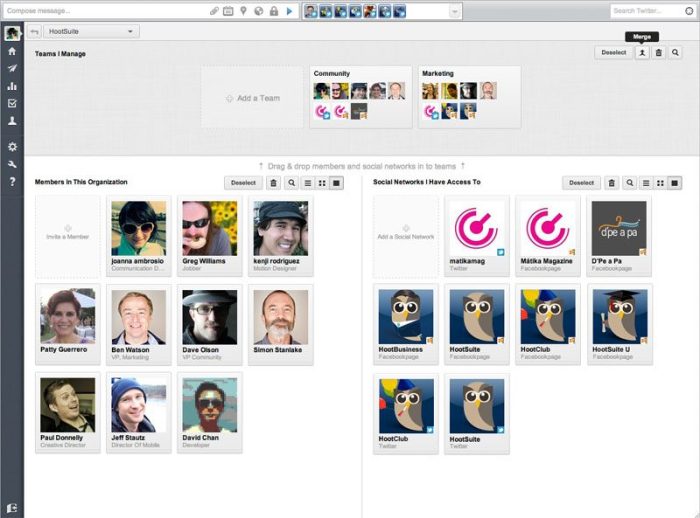The width and height of the screenshot is (700, 518).
Task: Click the user profile avatar in sidebar
Action: click(x=12, y=33)
